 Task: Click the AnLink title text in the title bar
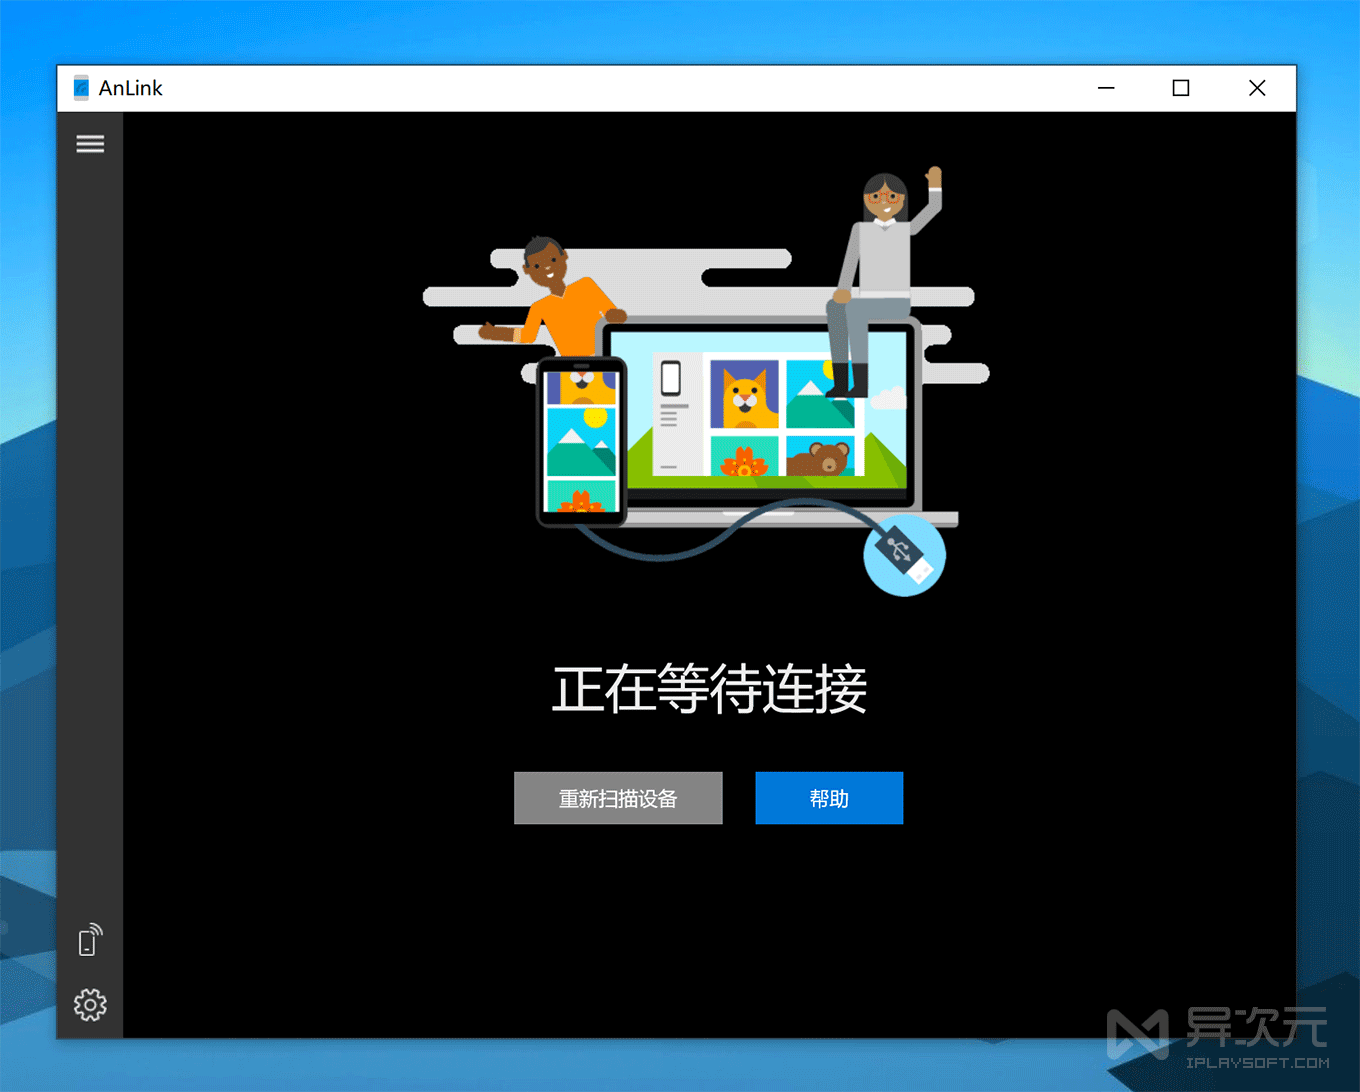pos(130,88)
